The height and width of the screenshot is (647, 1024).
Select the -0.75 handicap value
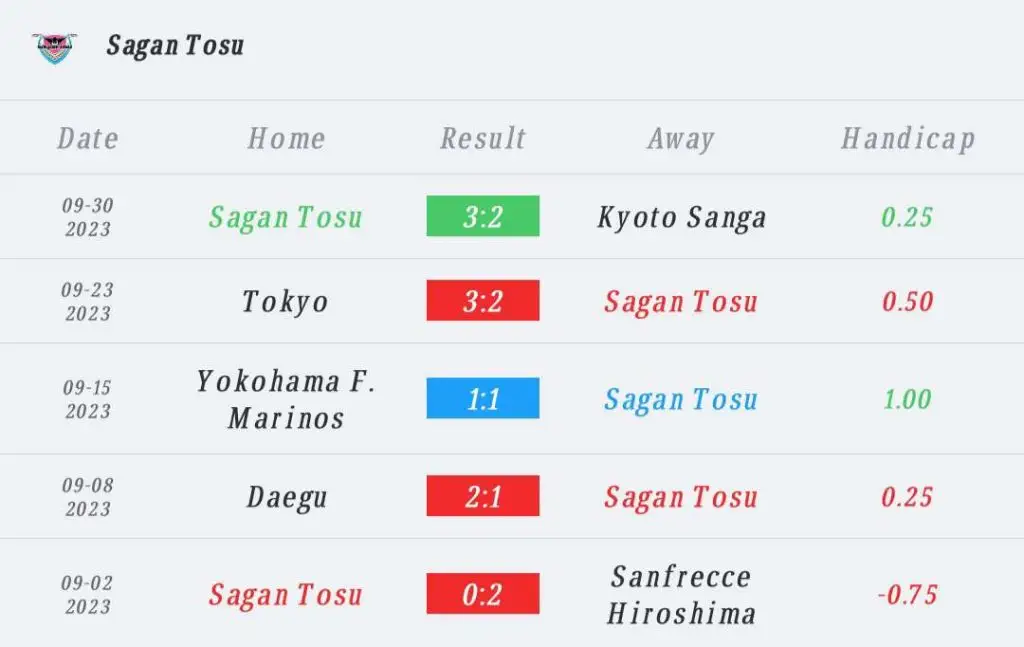[x=907, y=594]
